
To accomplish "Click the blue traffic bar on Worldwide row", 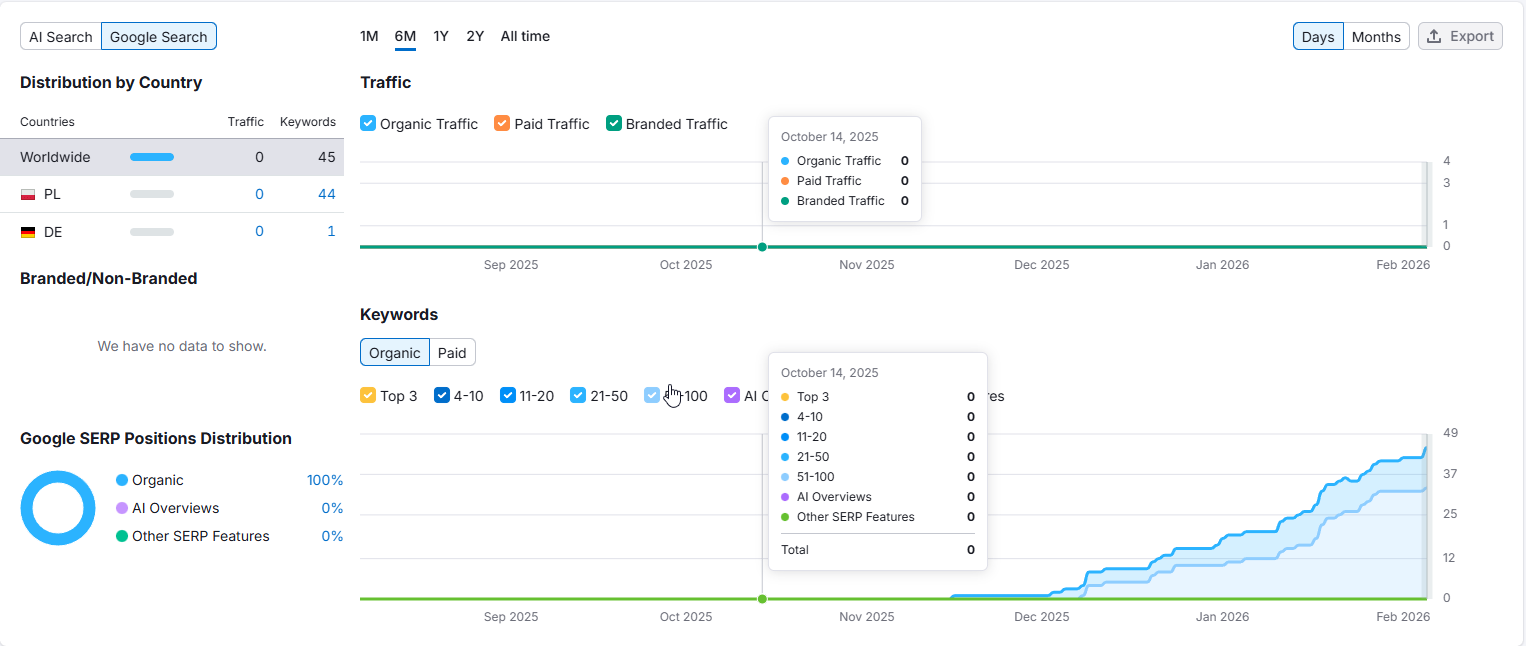I will pyautogui.click(x=152, y=157).
